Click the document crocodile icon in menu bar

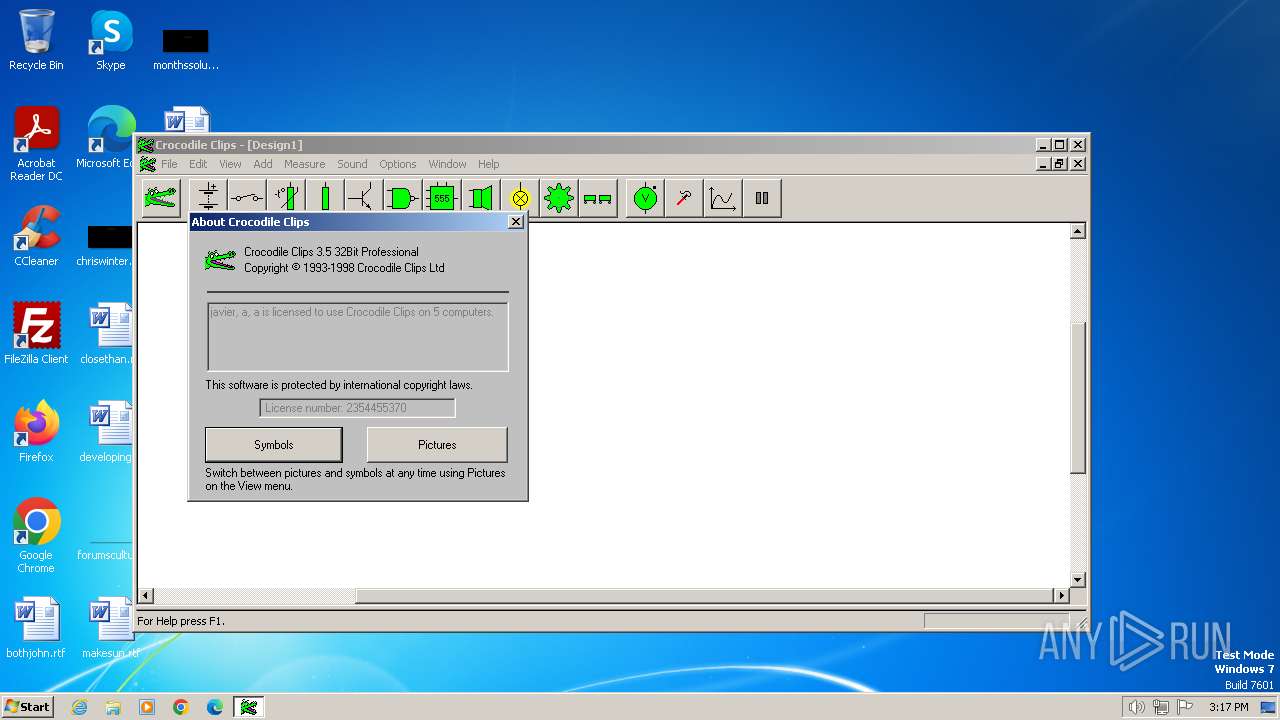[x=147, y=164]
